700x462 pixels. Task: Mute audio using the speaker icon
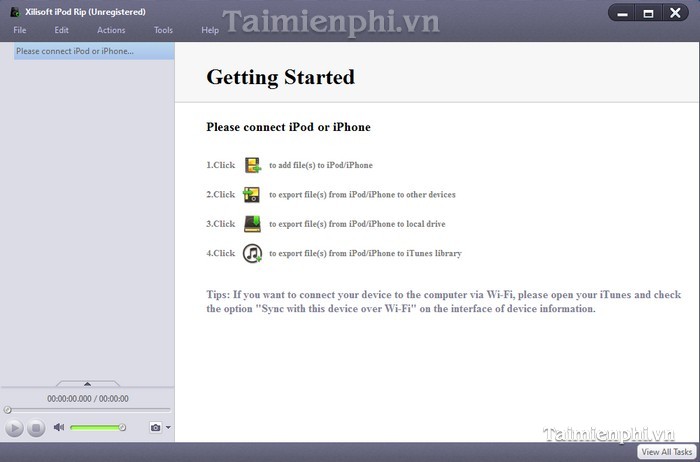tap(59, 428)
